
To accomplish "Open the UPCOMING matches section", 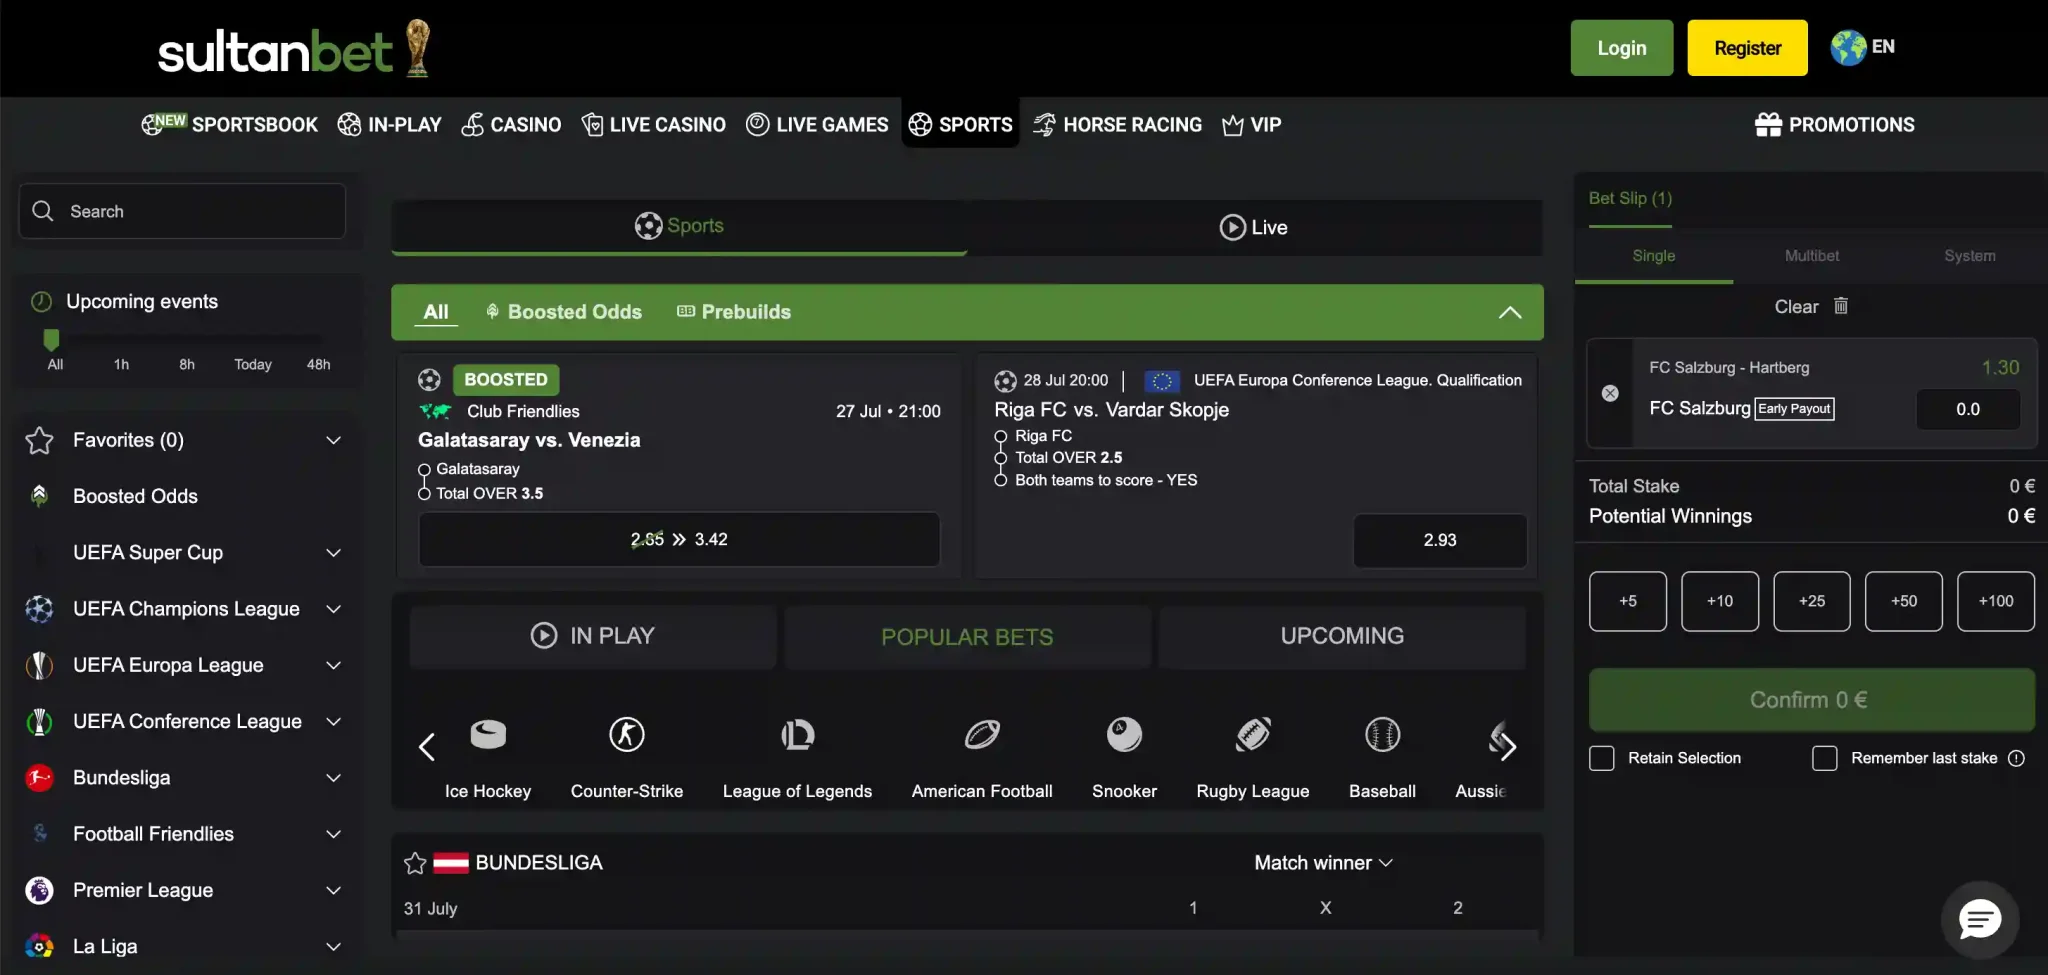I will click(x=1342, y=636).
